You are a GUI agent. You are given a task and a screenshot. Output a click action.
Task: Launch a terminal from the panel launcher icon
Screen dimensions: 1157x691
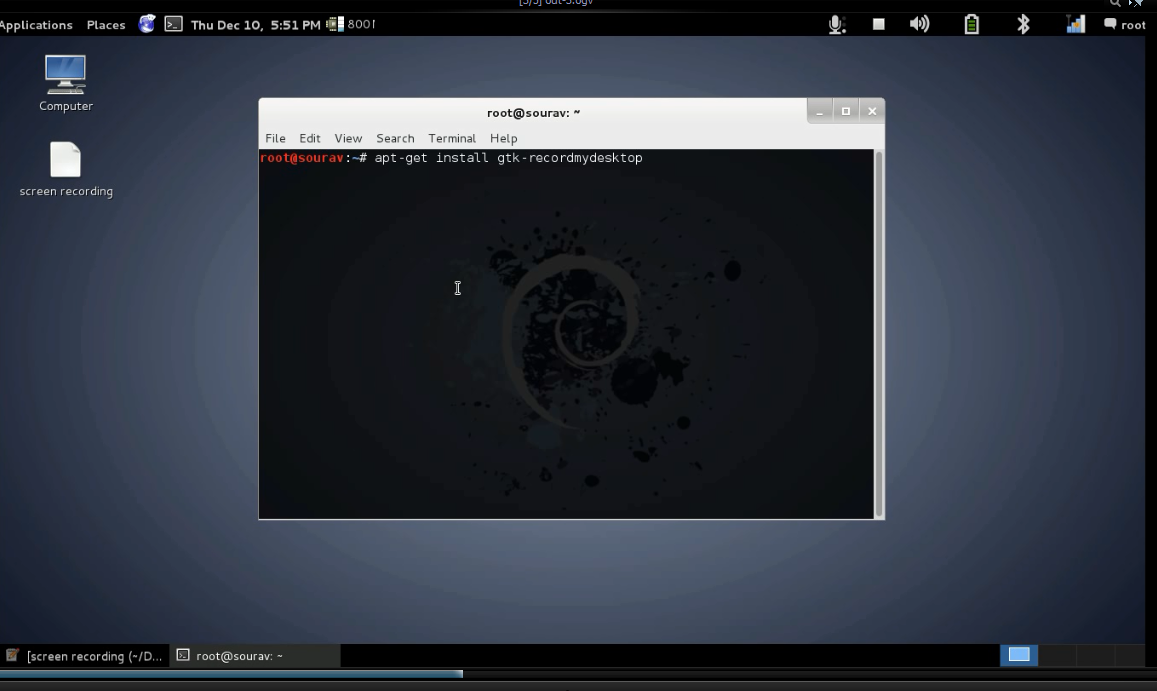pyautogui.click(x=174, y=23)
